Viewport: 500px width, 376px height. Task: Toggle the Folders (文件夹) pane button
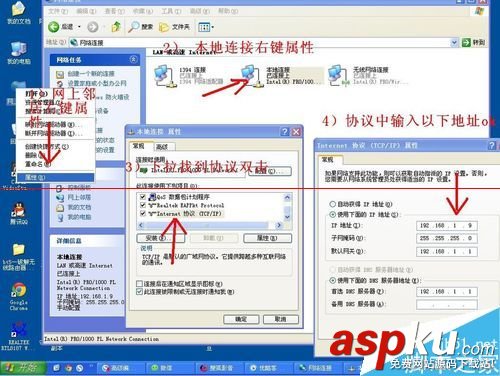(174, 27)
